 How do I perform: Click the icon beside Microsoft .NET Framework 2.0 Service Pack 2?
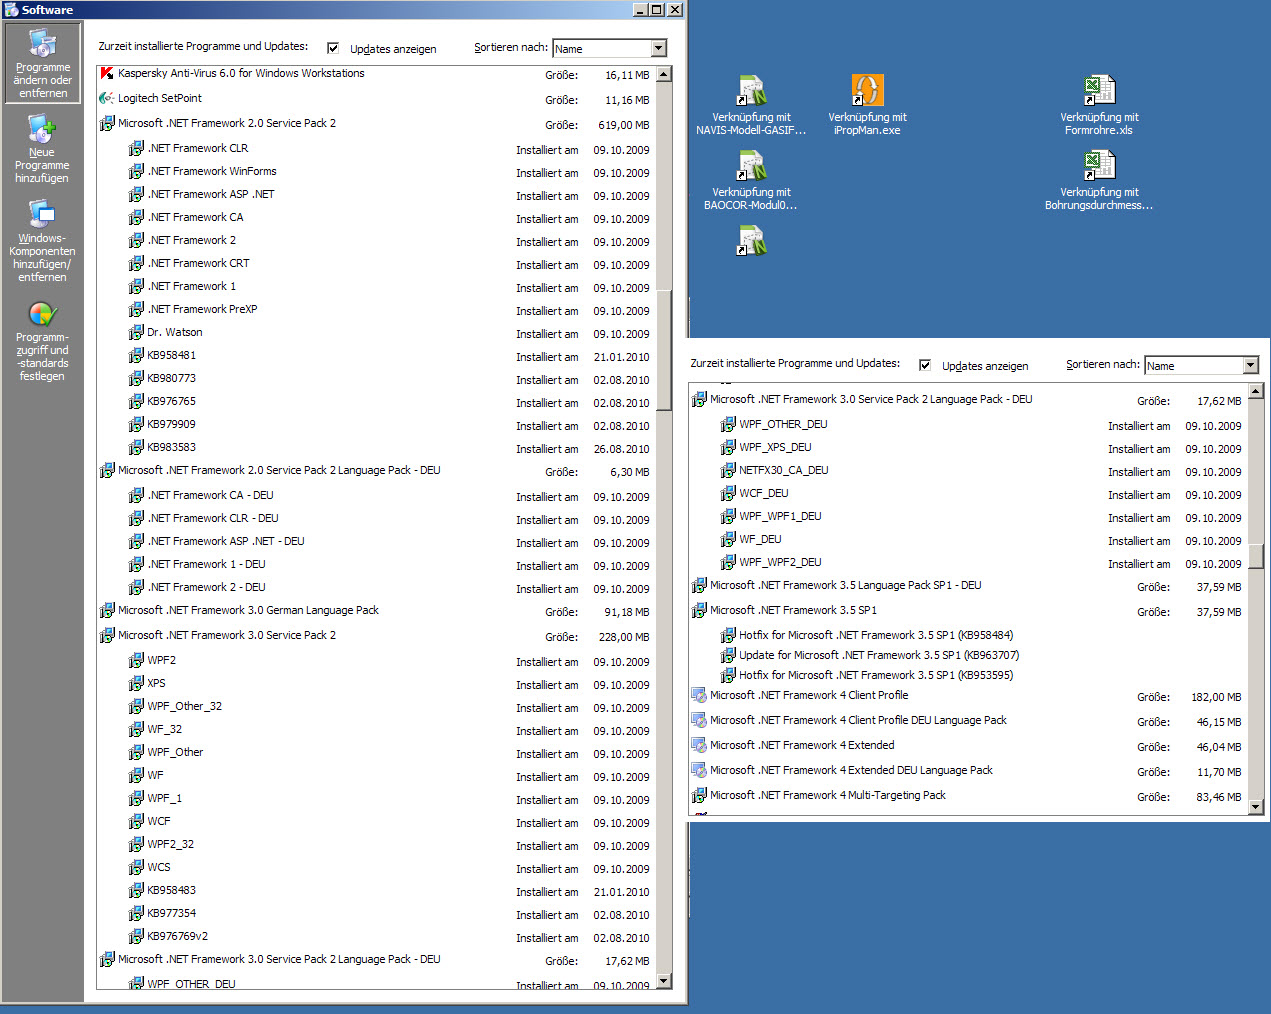point(107,124)
